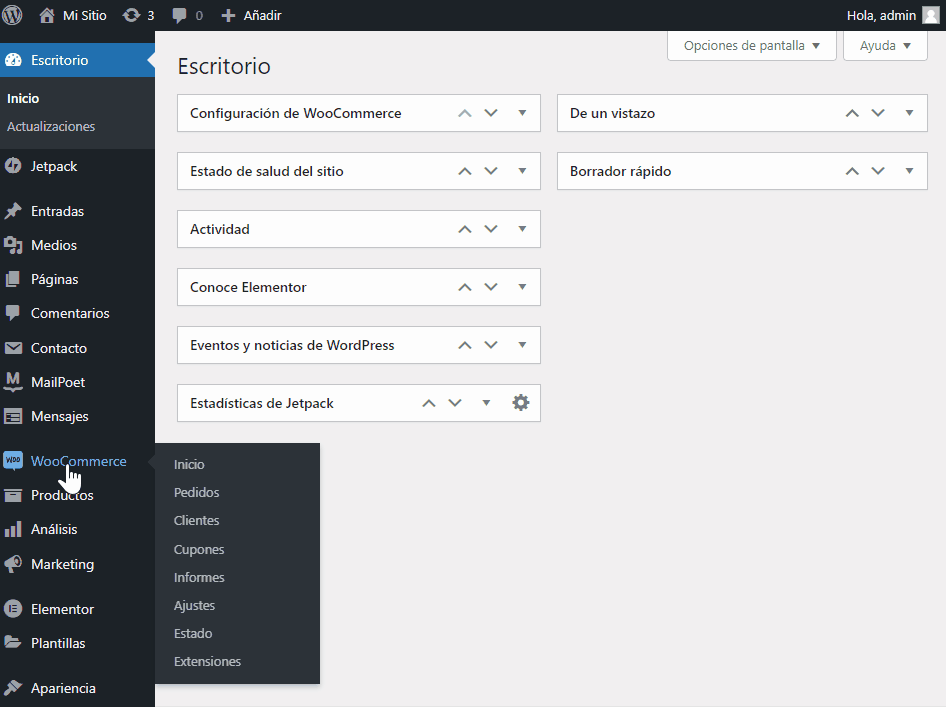Image resolution: width=946 pixels, height=707 pixels.
Task: Open Inicio in WooCommerce submenu
Action: pyautogui.click(x=189, y=464)
